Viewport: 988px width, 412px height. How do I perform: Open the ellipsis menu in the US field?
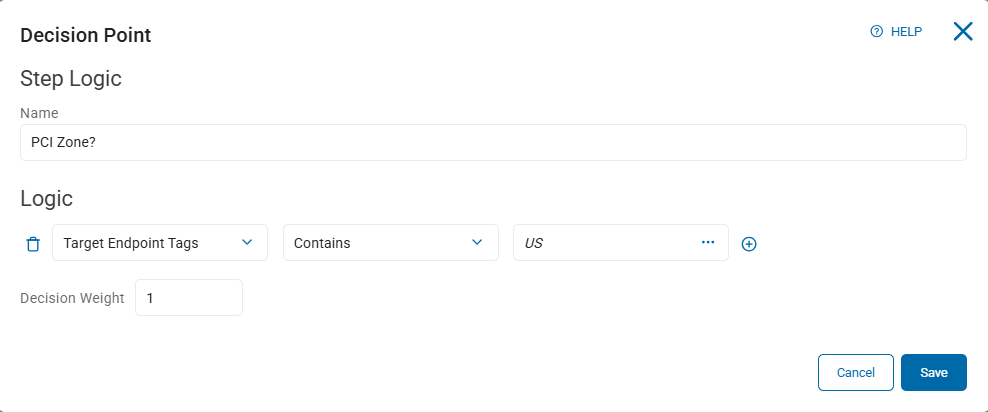pos(708,242)
